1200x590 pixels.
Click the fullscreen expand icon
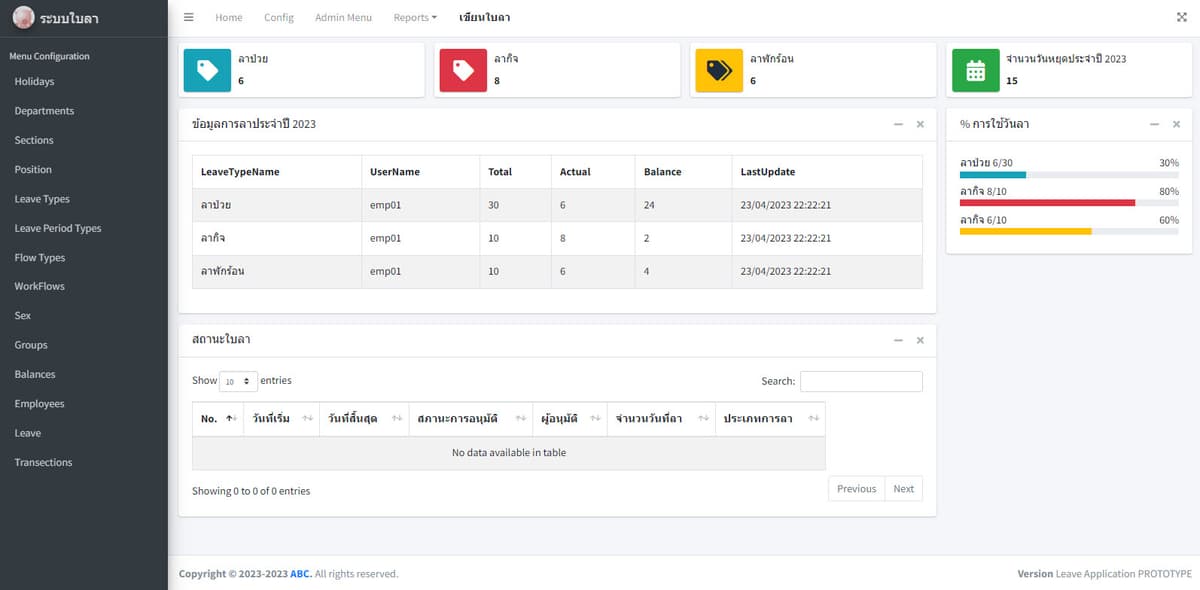coord(1182,17)
